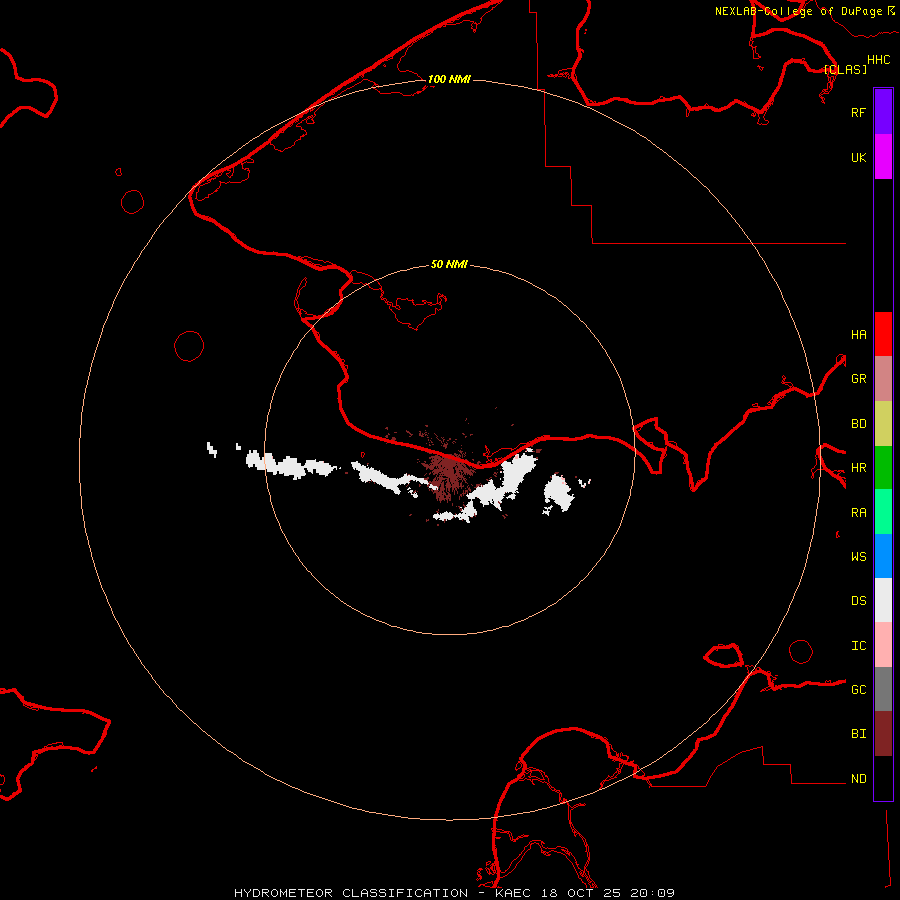The width and height of the screenshot is (900, 900).
Task: Click the [CLAS] legend unit label
Action: point(844,70)
